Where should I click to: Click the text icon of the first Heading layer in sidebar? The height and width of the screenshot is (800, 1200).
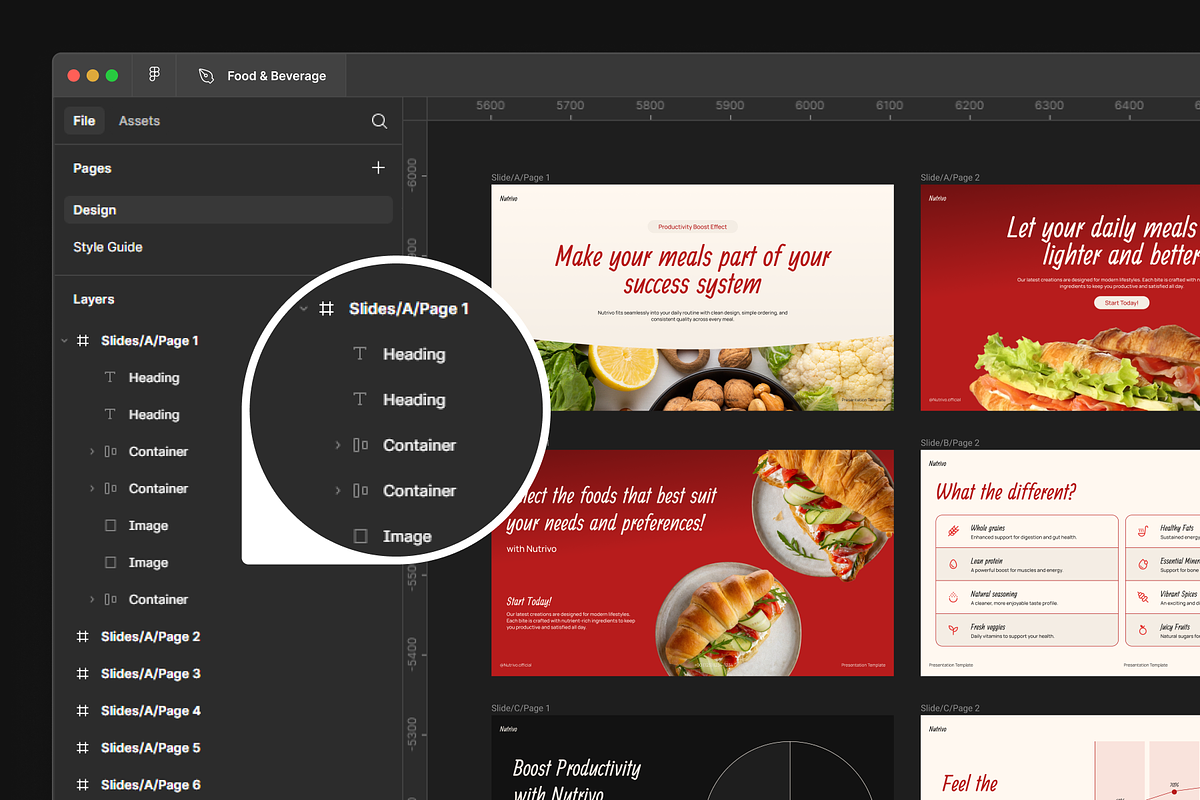(x=111, y=378)
